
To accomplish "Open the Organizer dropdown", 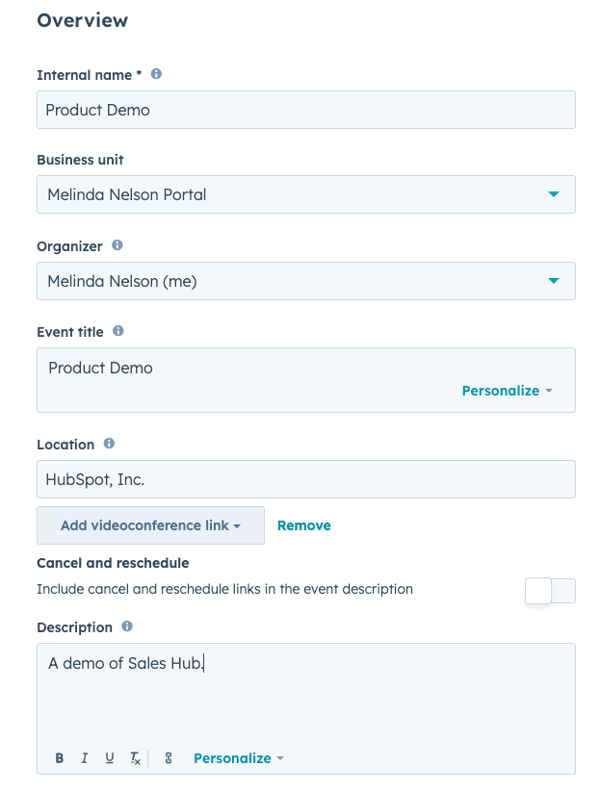I will pos(306,281).
